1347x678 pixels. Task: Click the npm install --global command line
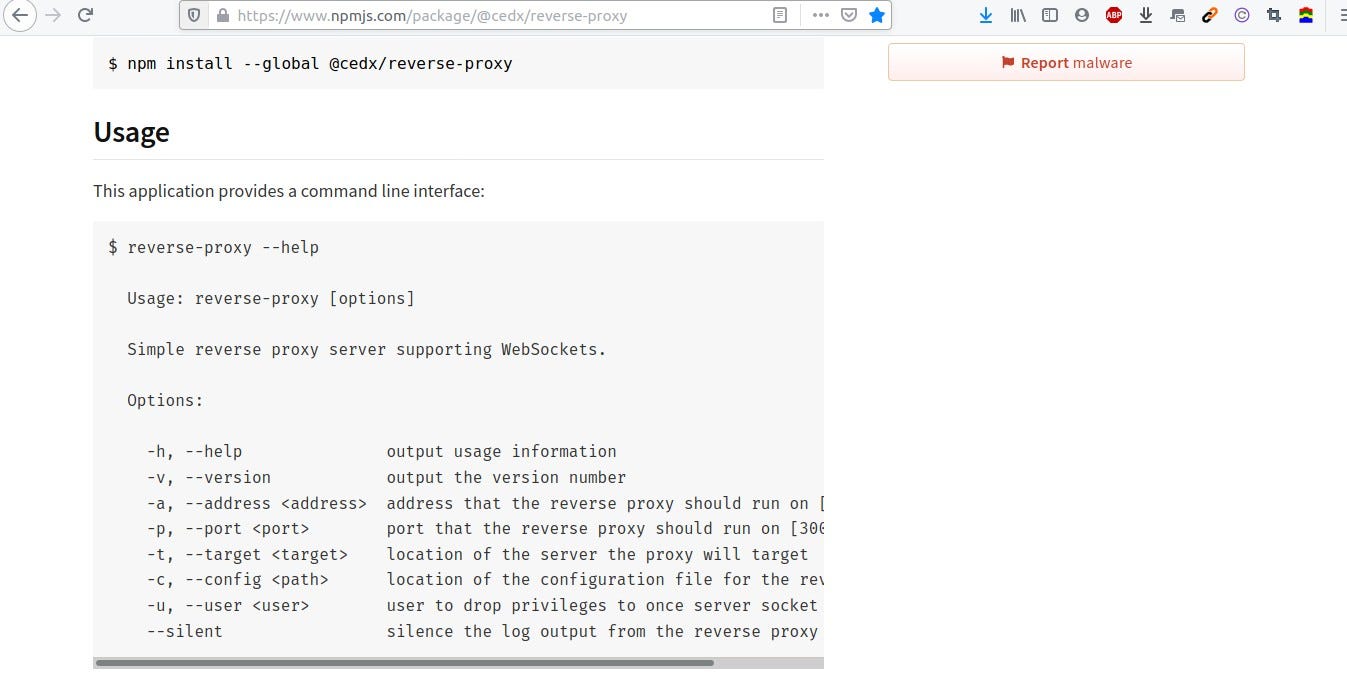point(310,63)
